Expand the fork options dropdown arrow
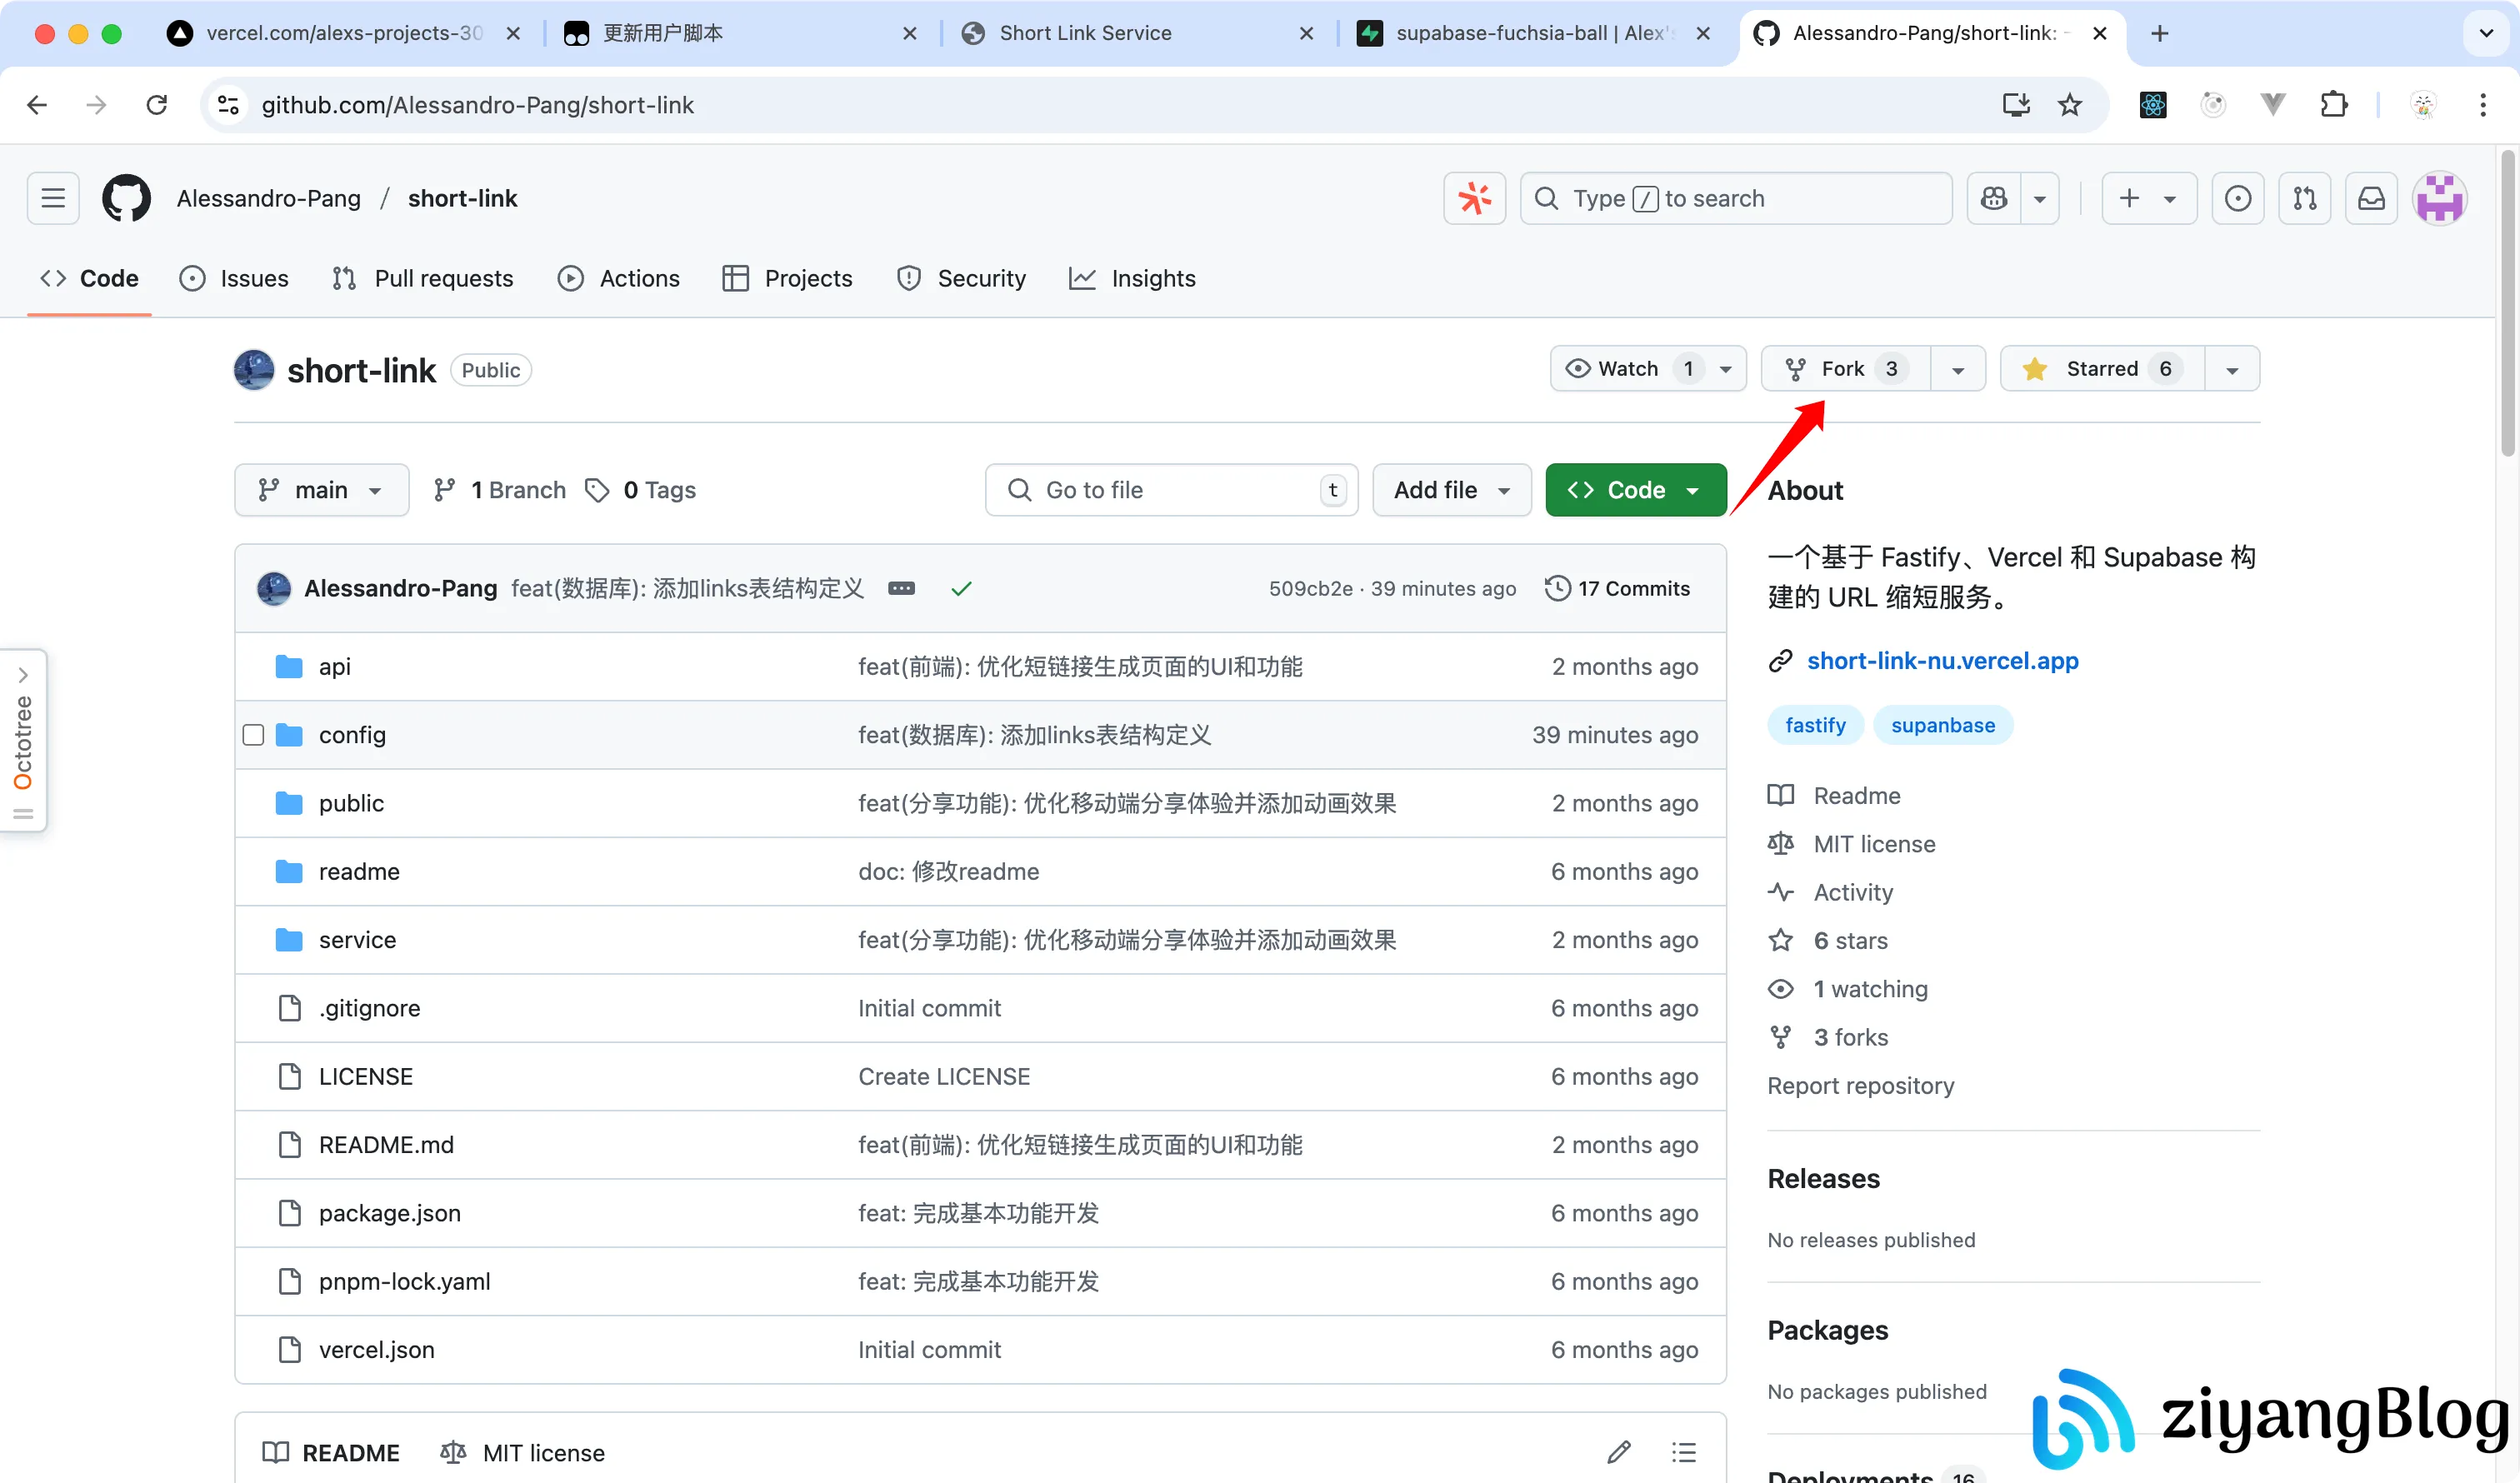2520x1483 pixels. [1958, 369]
